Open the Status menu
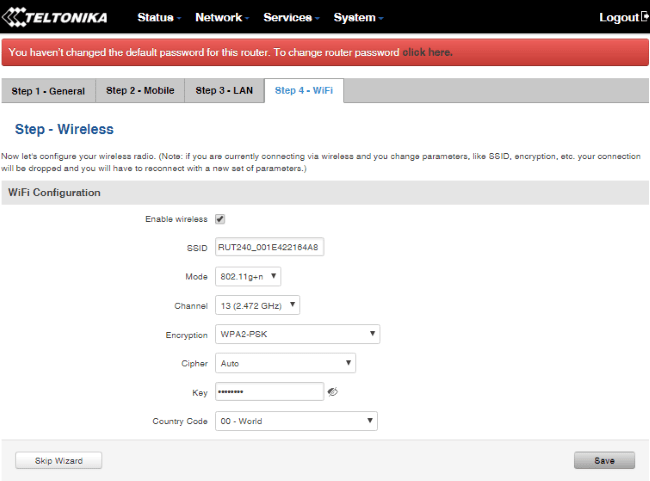The height and width of the screenshot is (481, 650). [x=158, y=18]
